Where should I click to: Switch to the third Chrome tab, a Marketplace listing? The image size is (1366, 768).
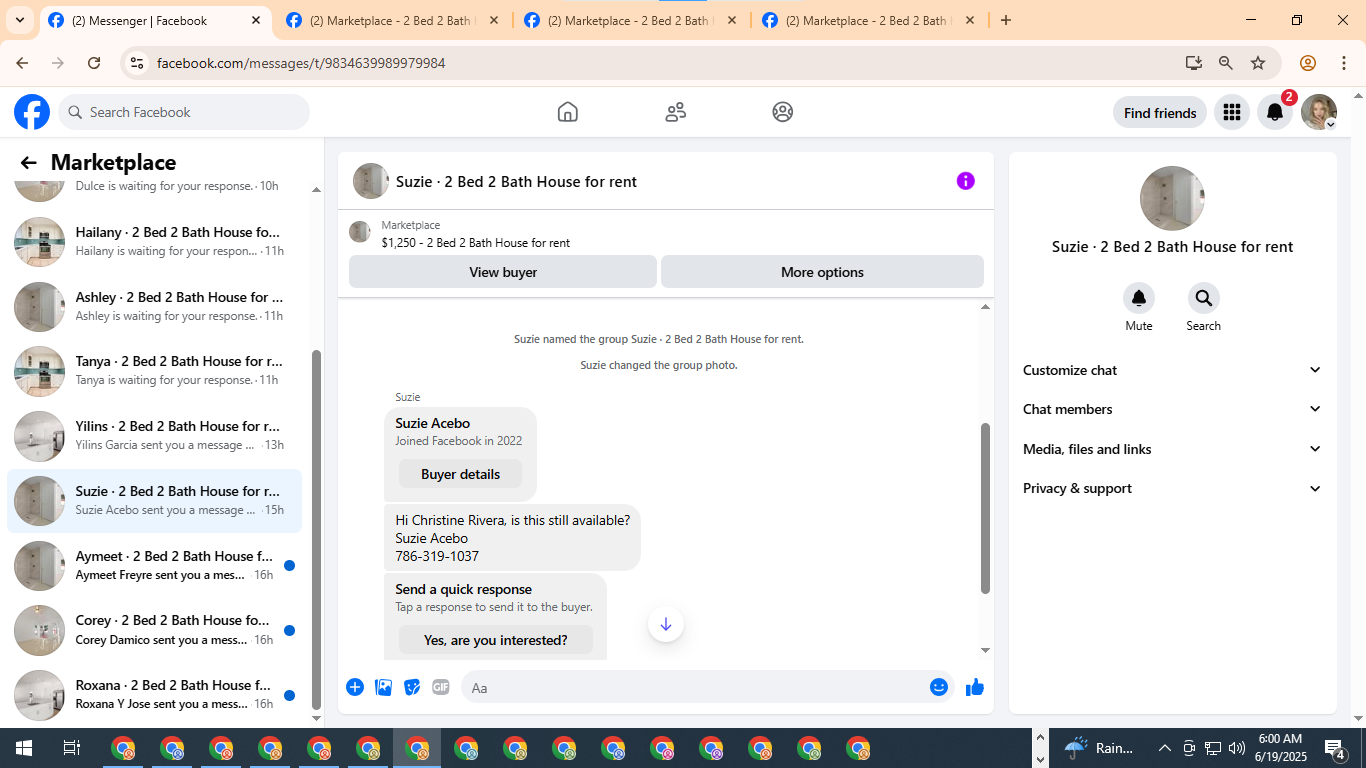(x=630, y=21)
